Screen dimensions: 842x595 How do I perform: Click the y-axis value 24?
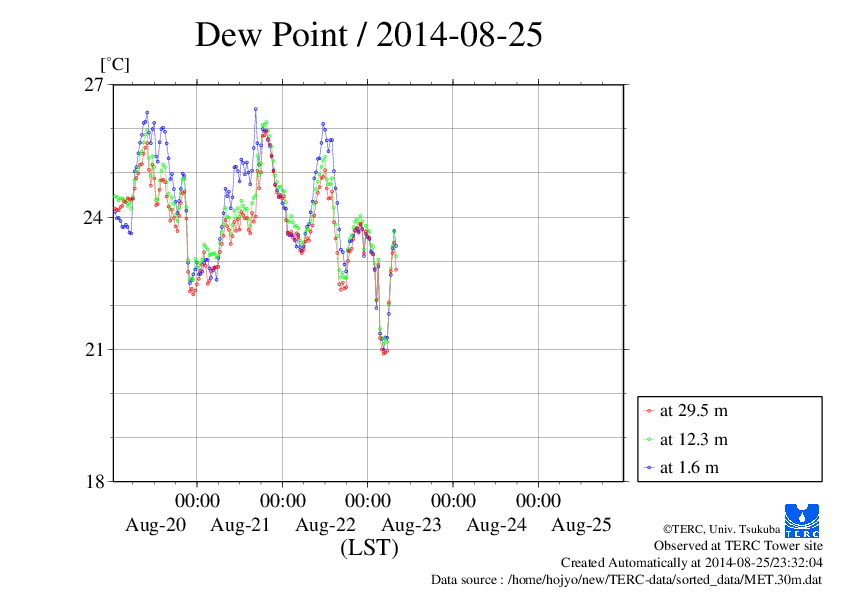pos(94,217)
